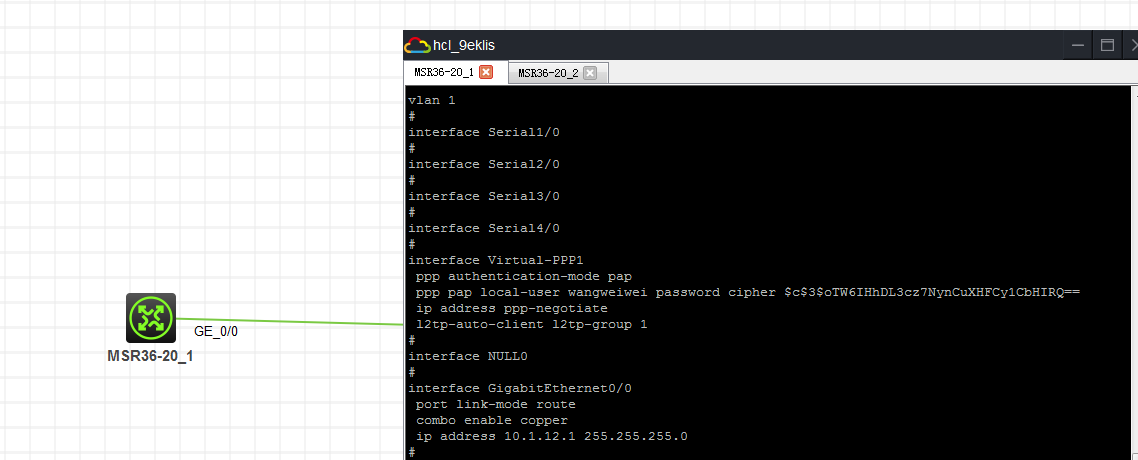Select the green link line from router
The height and width of the screenshot is (460, 1138).
coord(290,321)
